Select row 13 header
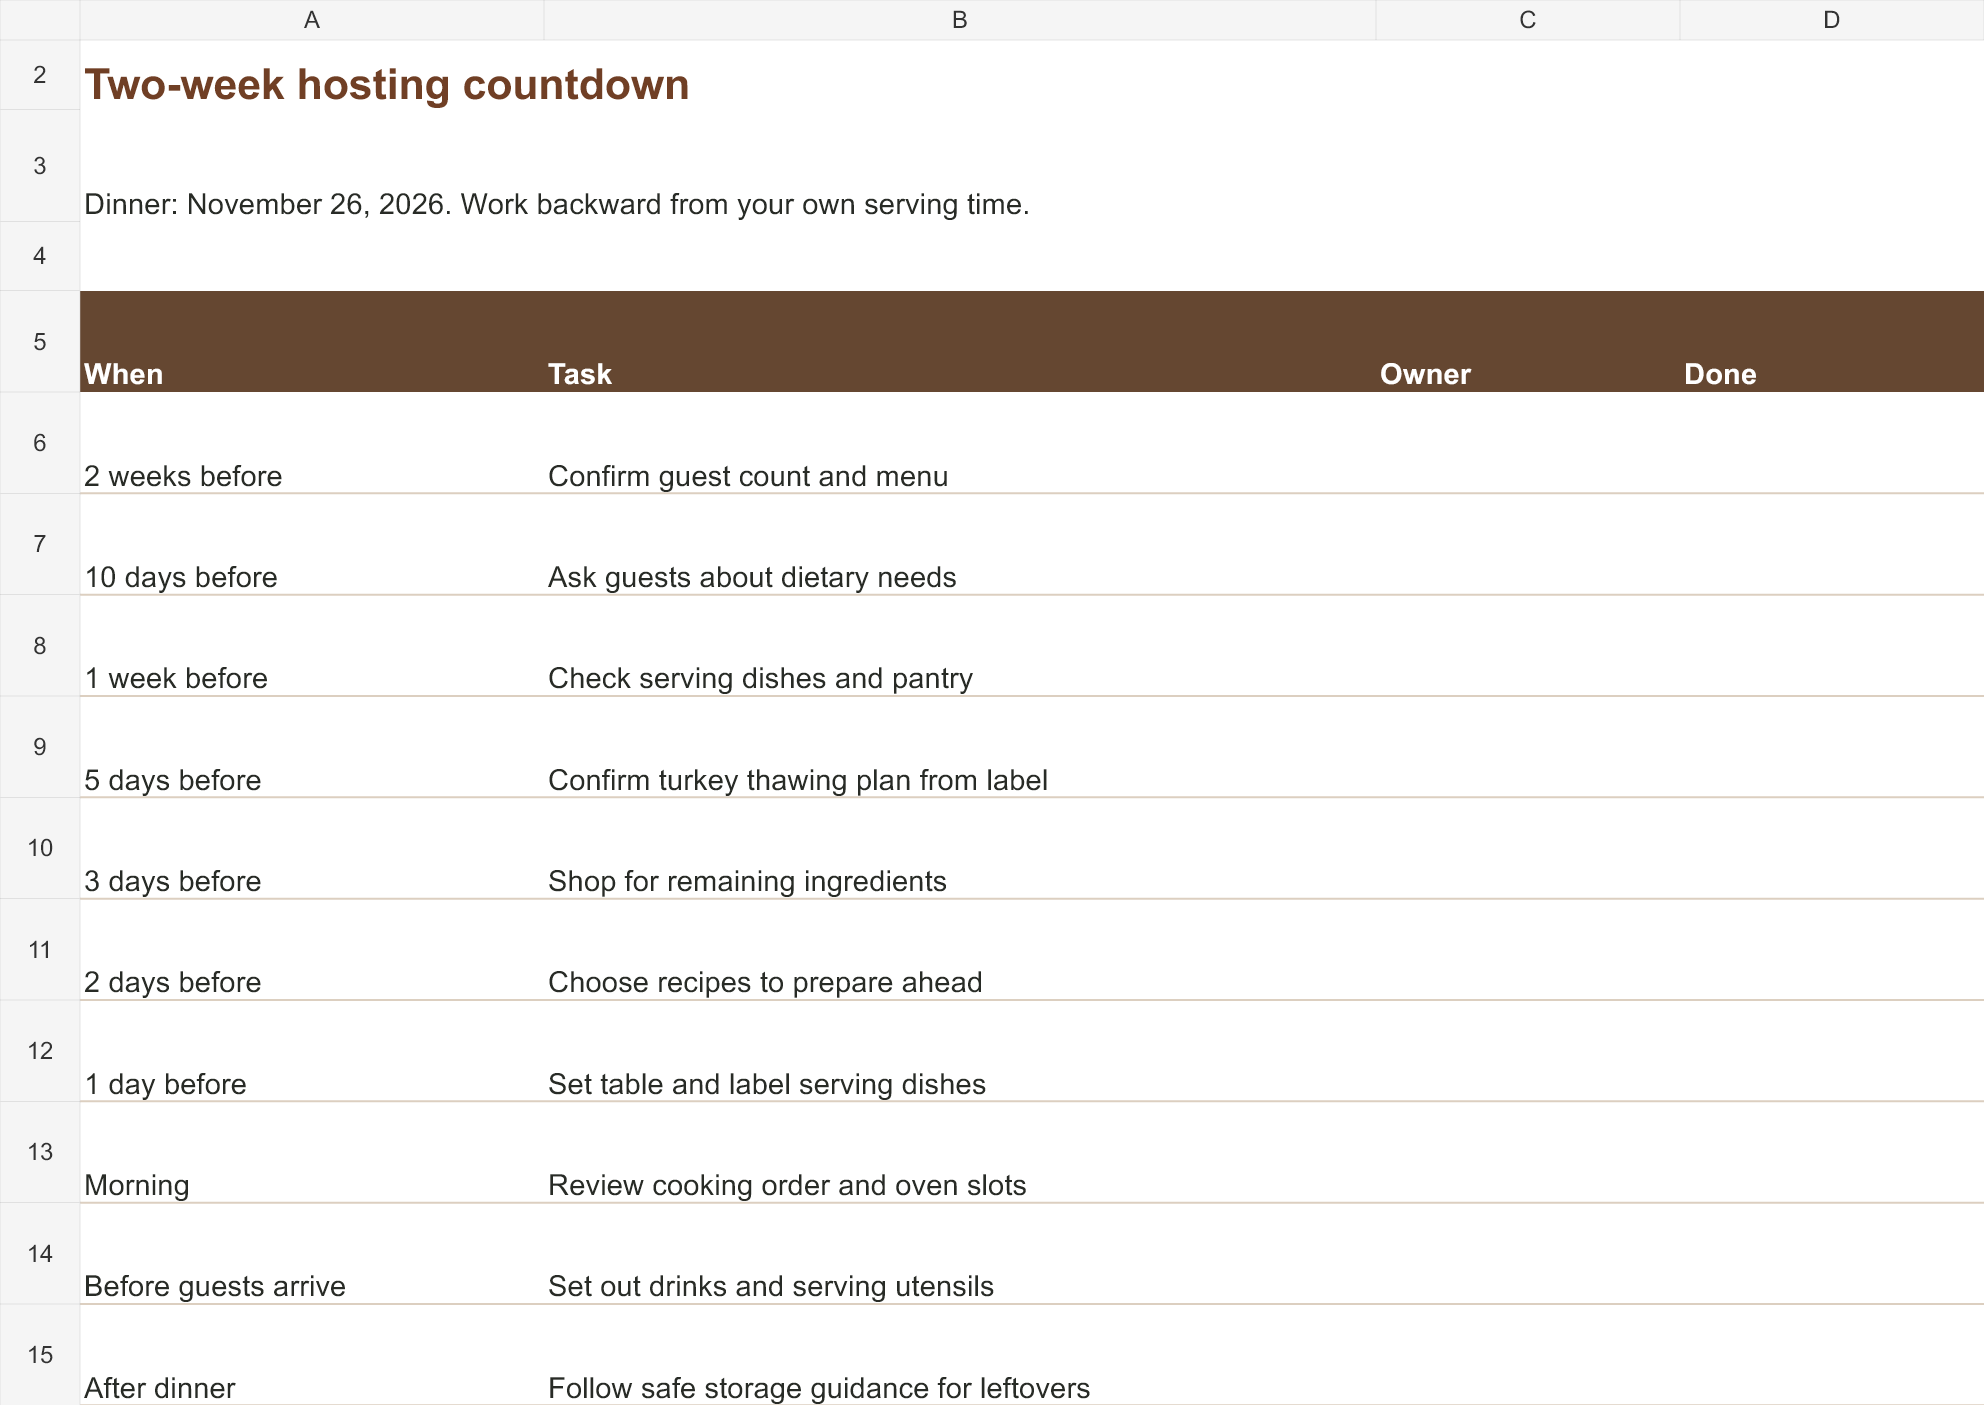 40,1152
